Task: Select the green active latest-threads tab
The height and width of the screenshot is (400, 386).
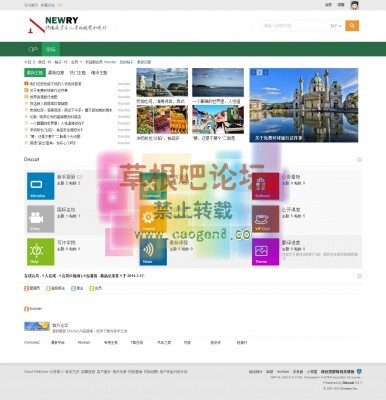Action: point(35,73)
